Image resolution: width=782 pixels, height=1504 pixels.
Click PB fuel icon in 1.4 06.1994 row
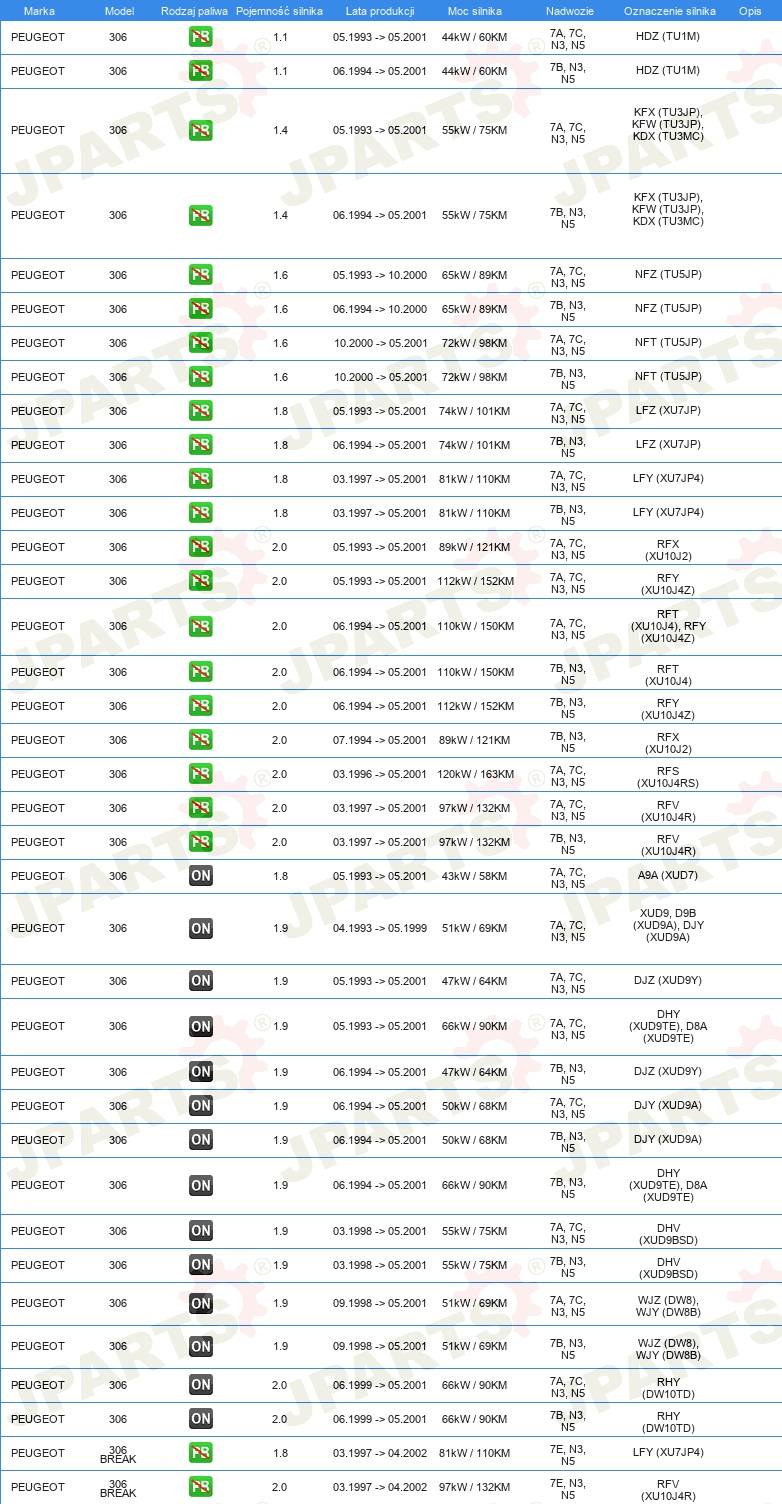[201, 215]
